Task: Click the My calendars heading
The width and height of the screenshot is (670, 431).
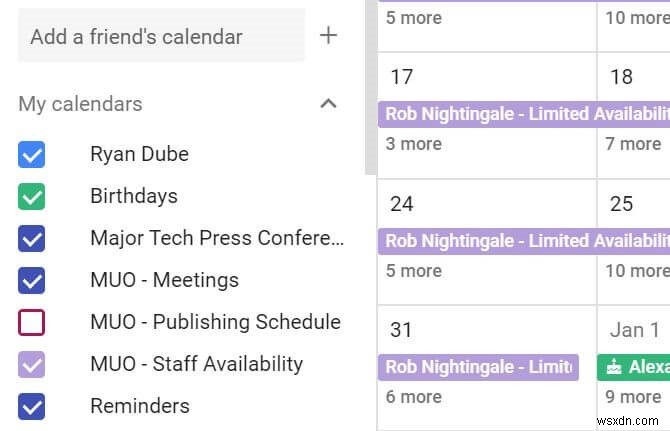Action: tap(80, 104)
